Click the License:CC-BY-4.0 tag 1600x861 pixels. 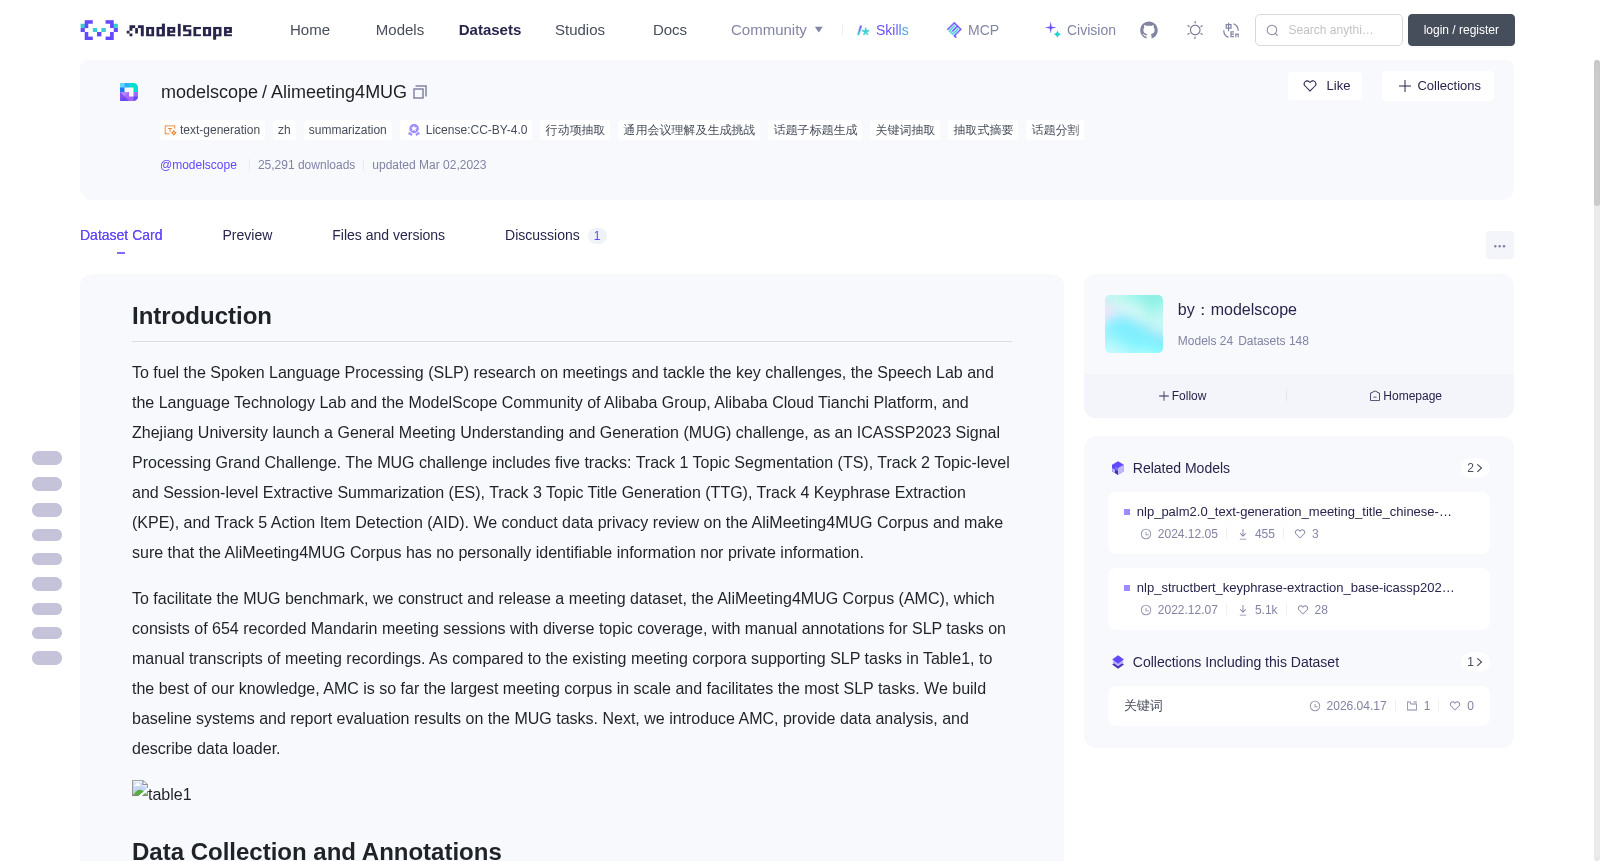pyautogui.click(x=467, y=130)
